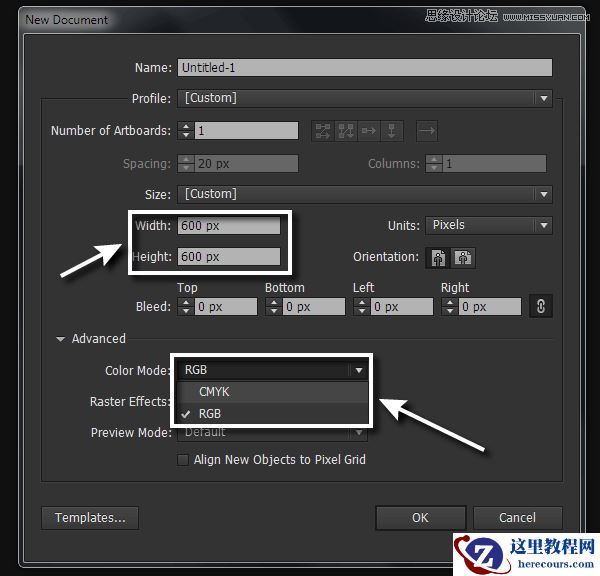This screenshot has width=600, height=576.
Task: Click the Columns field
Action: point(494,164)
